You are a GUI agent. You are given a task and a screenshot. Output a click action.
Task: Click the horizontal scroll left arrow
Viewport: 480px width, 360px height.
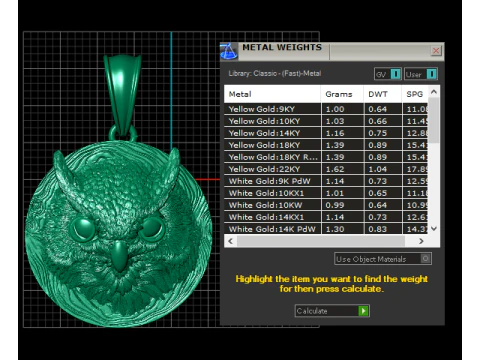point(231,241)
